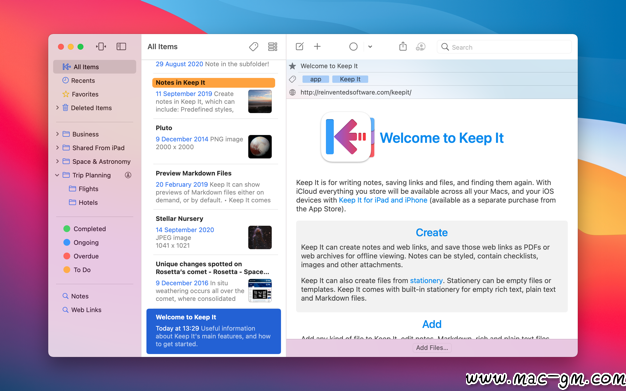The height and width of the screenshot is (391, 626).
Task: Open Recents in sidebar
Action: coord(83,80)
